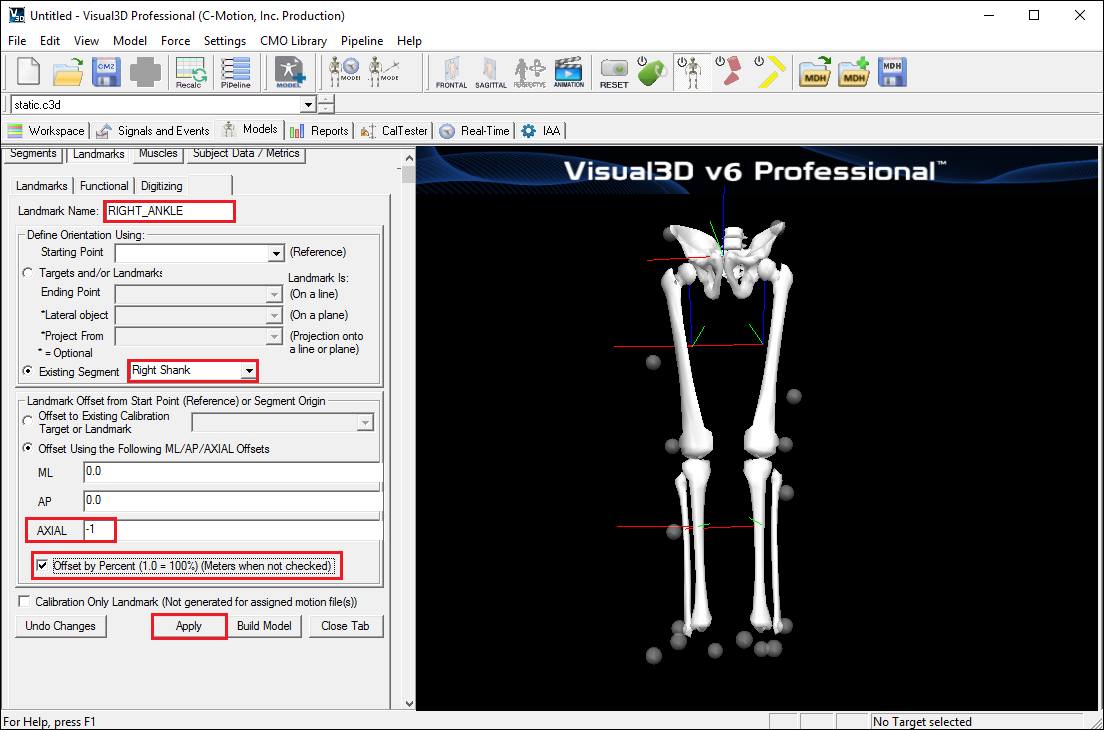Image resolution: width=1104 pixels, height=730 pixels.
Task: Click the New blank document icon
Action: (x=28, y=72)
